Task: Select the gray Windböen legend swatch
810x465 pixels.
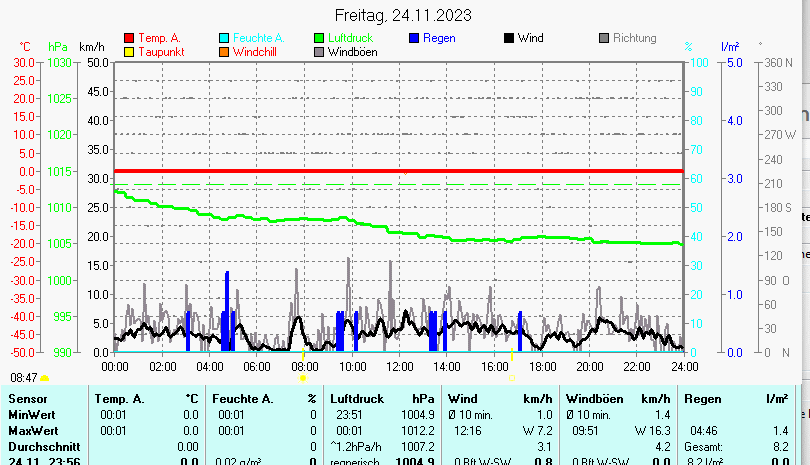Action: coord(319,52)
